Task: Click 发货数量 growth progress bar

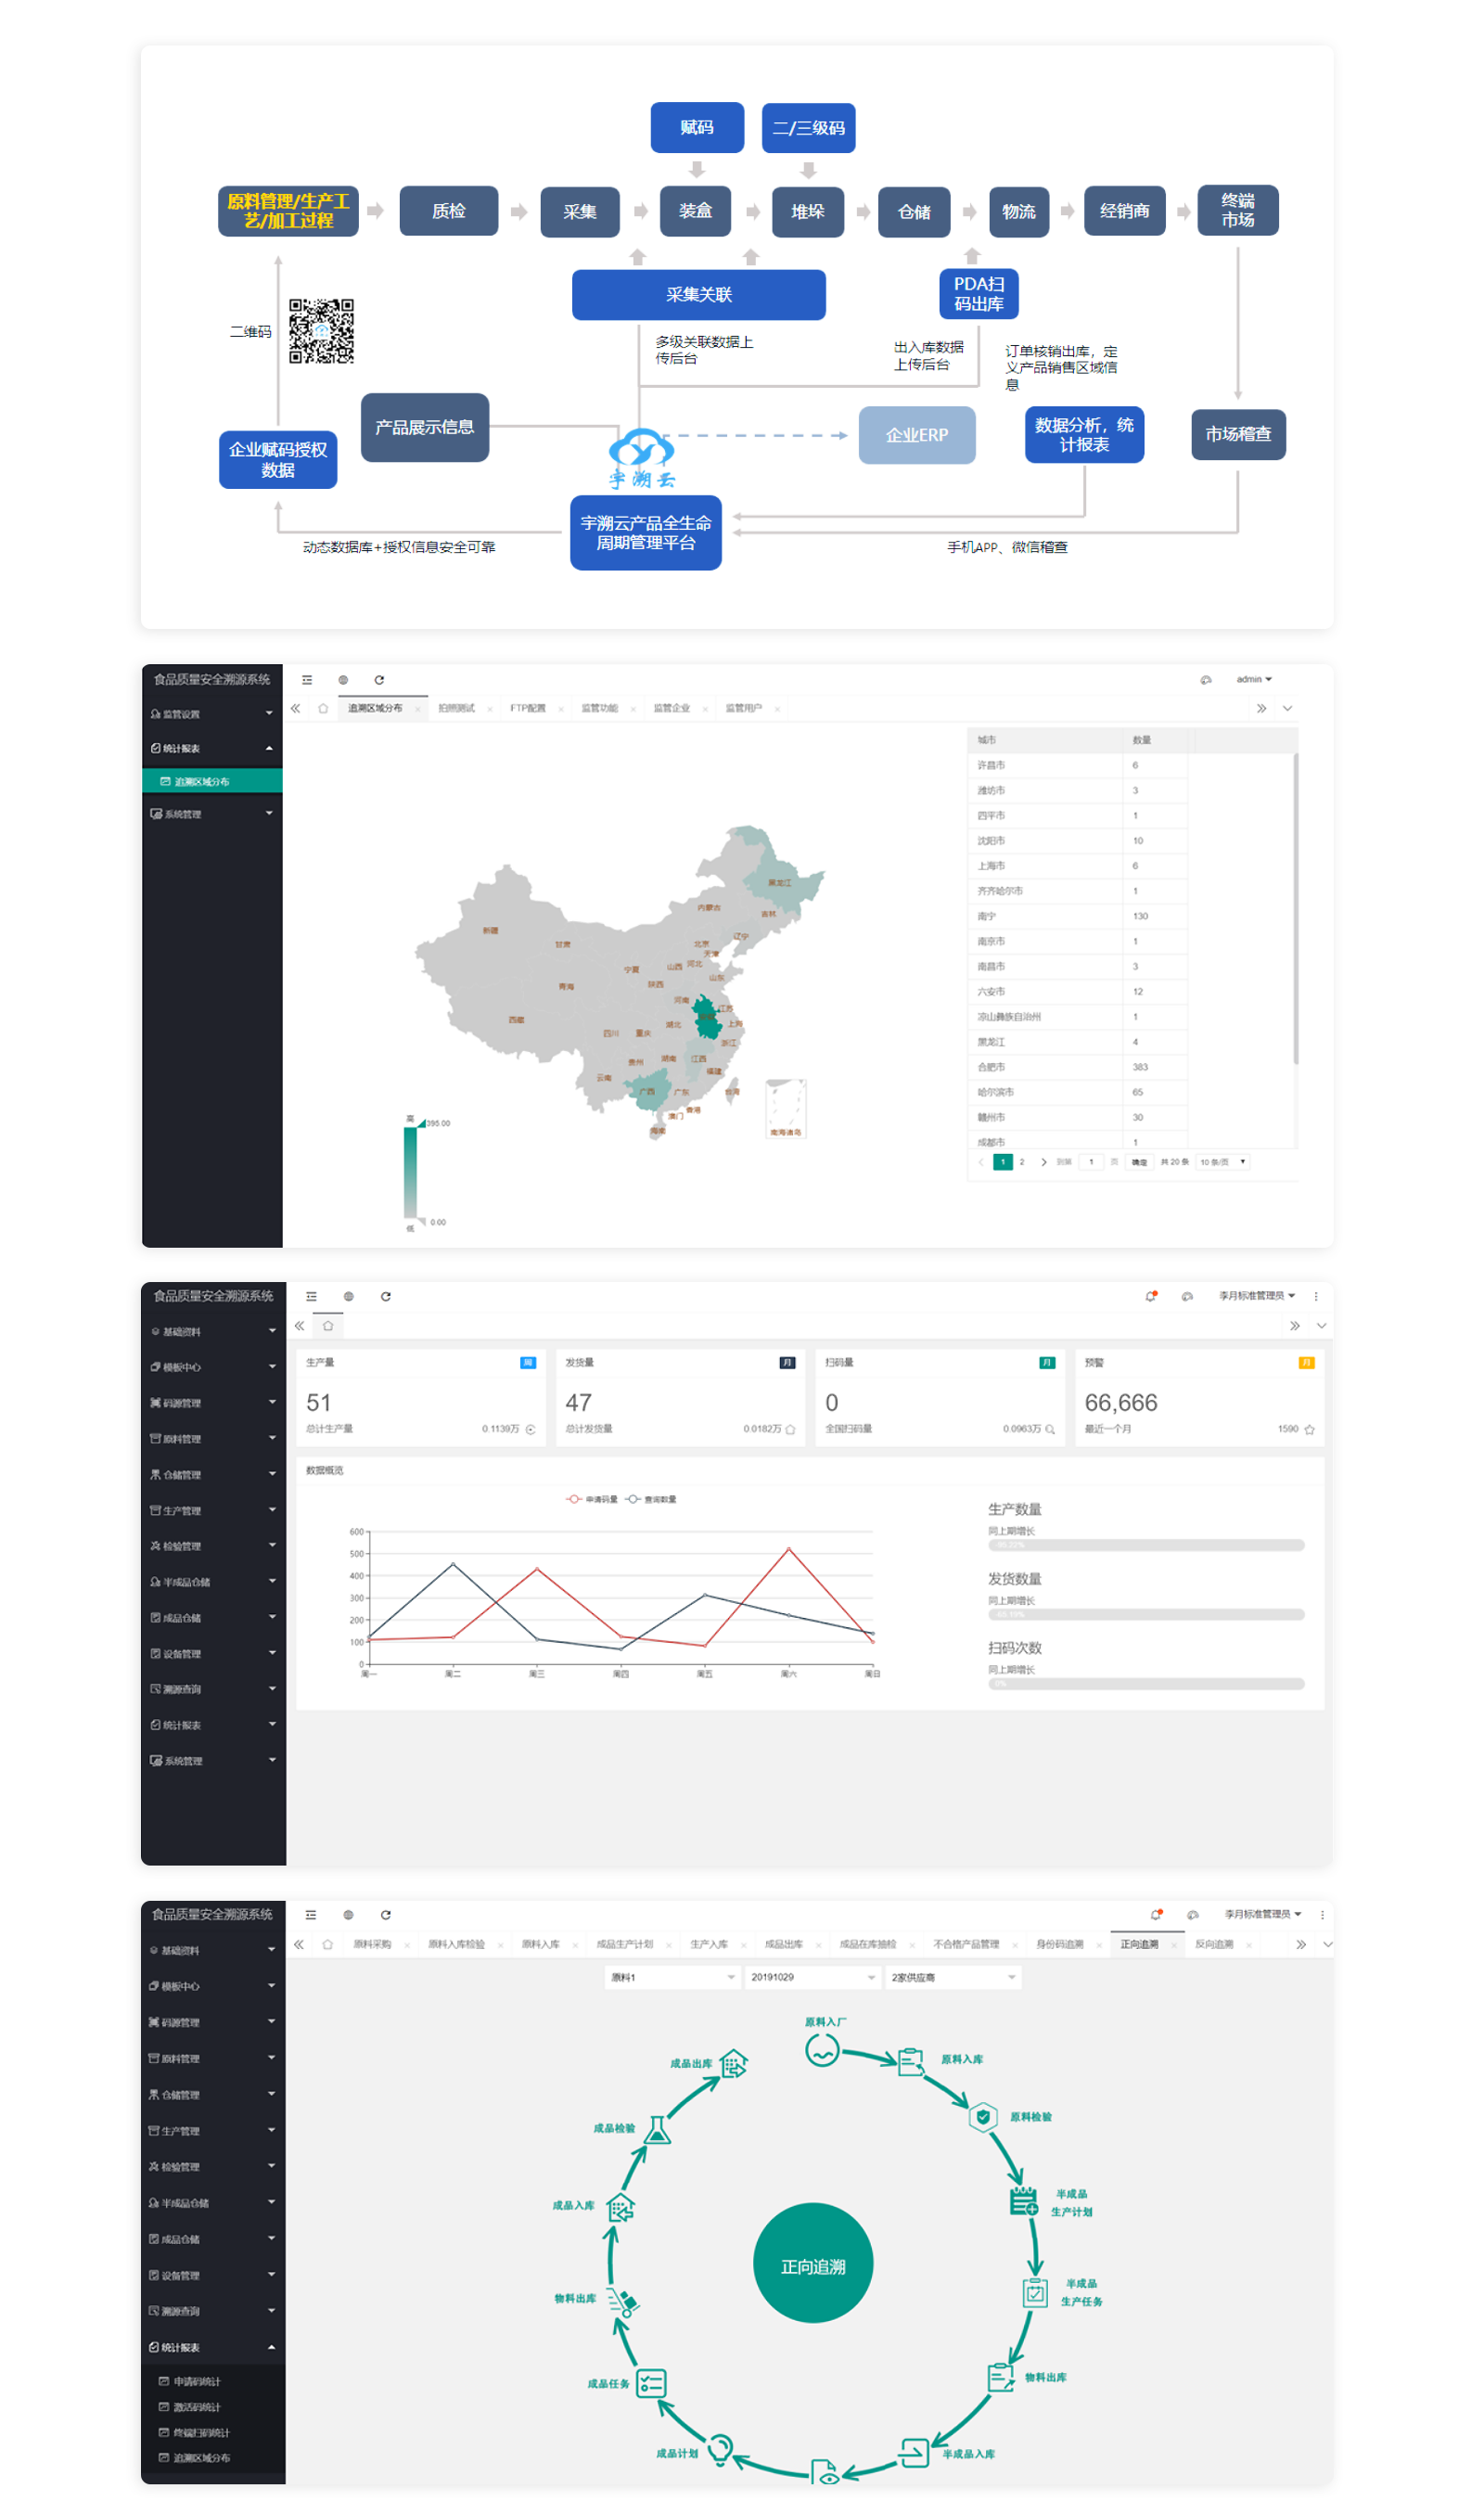Action: tap(1146, 1614)
